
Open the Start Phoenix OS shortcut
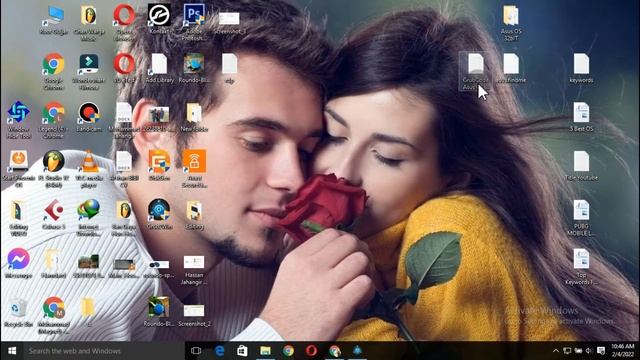coord(18,169)
